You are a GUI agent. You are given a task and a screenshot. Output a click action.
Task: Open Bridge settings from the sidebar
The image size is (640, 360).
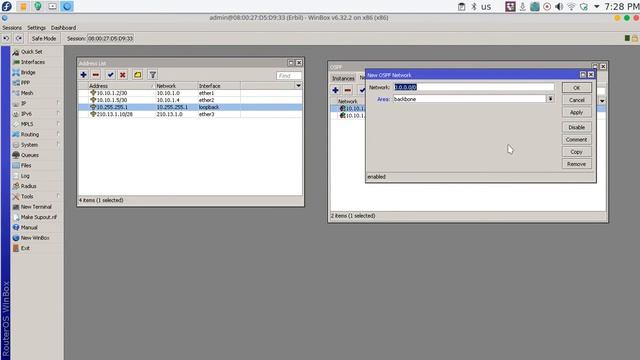[28, 72]
